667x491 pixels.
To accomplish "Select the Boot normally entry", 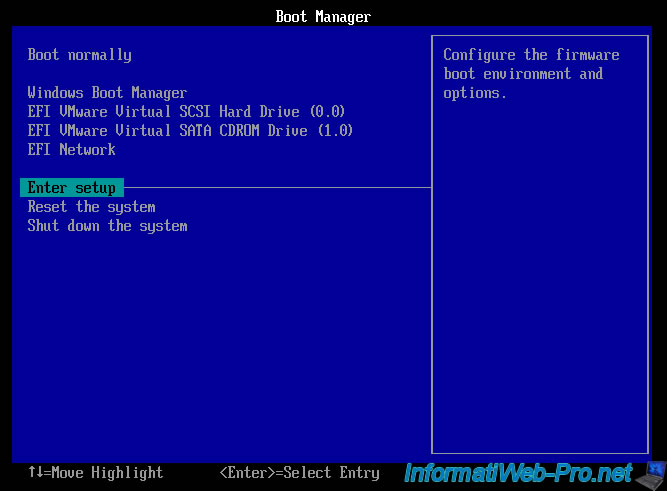I will click(x=80, y=55).
